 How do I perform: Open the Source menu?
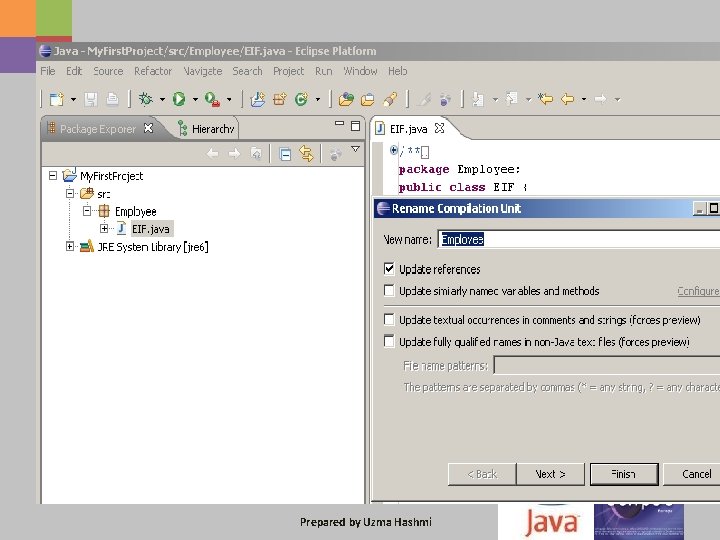point(108,71)
